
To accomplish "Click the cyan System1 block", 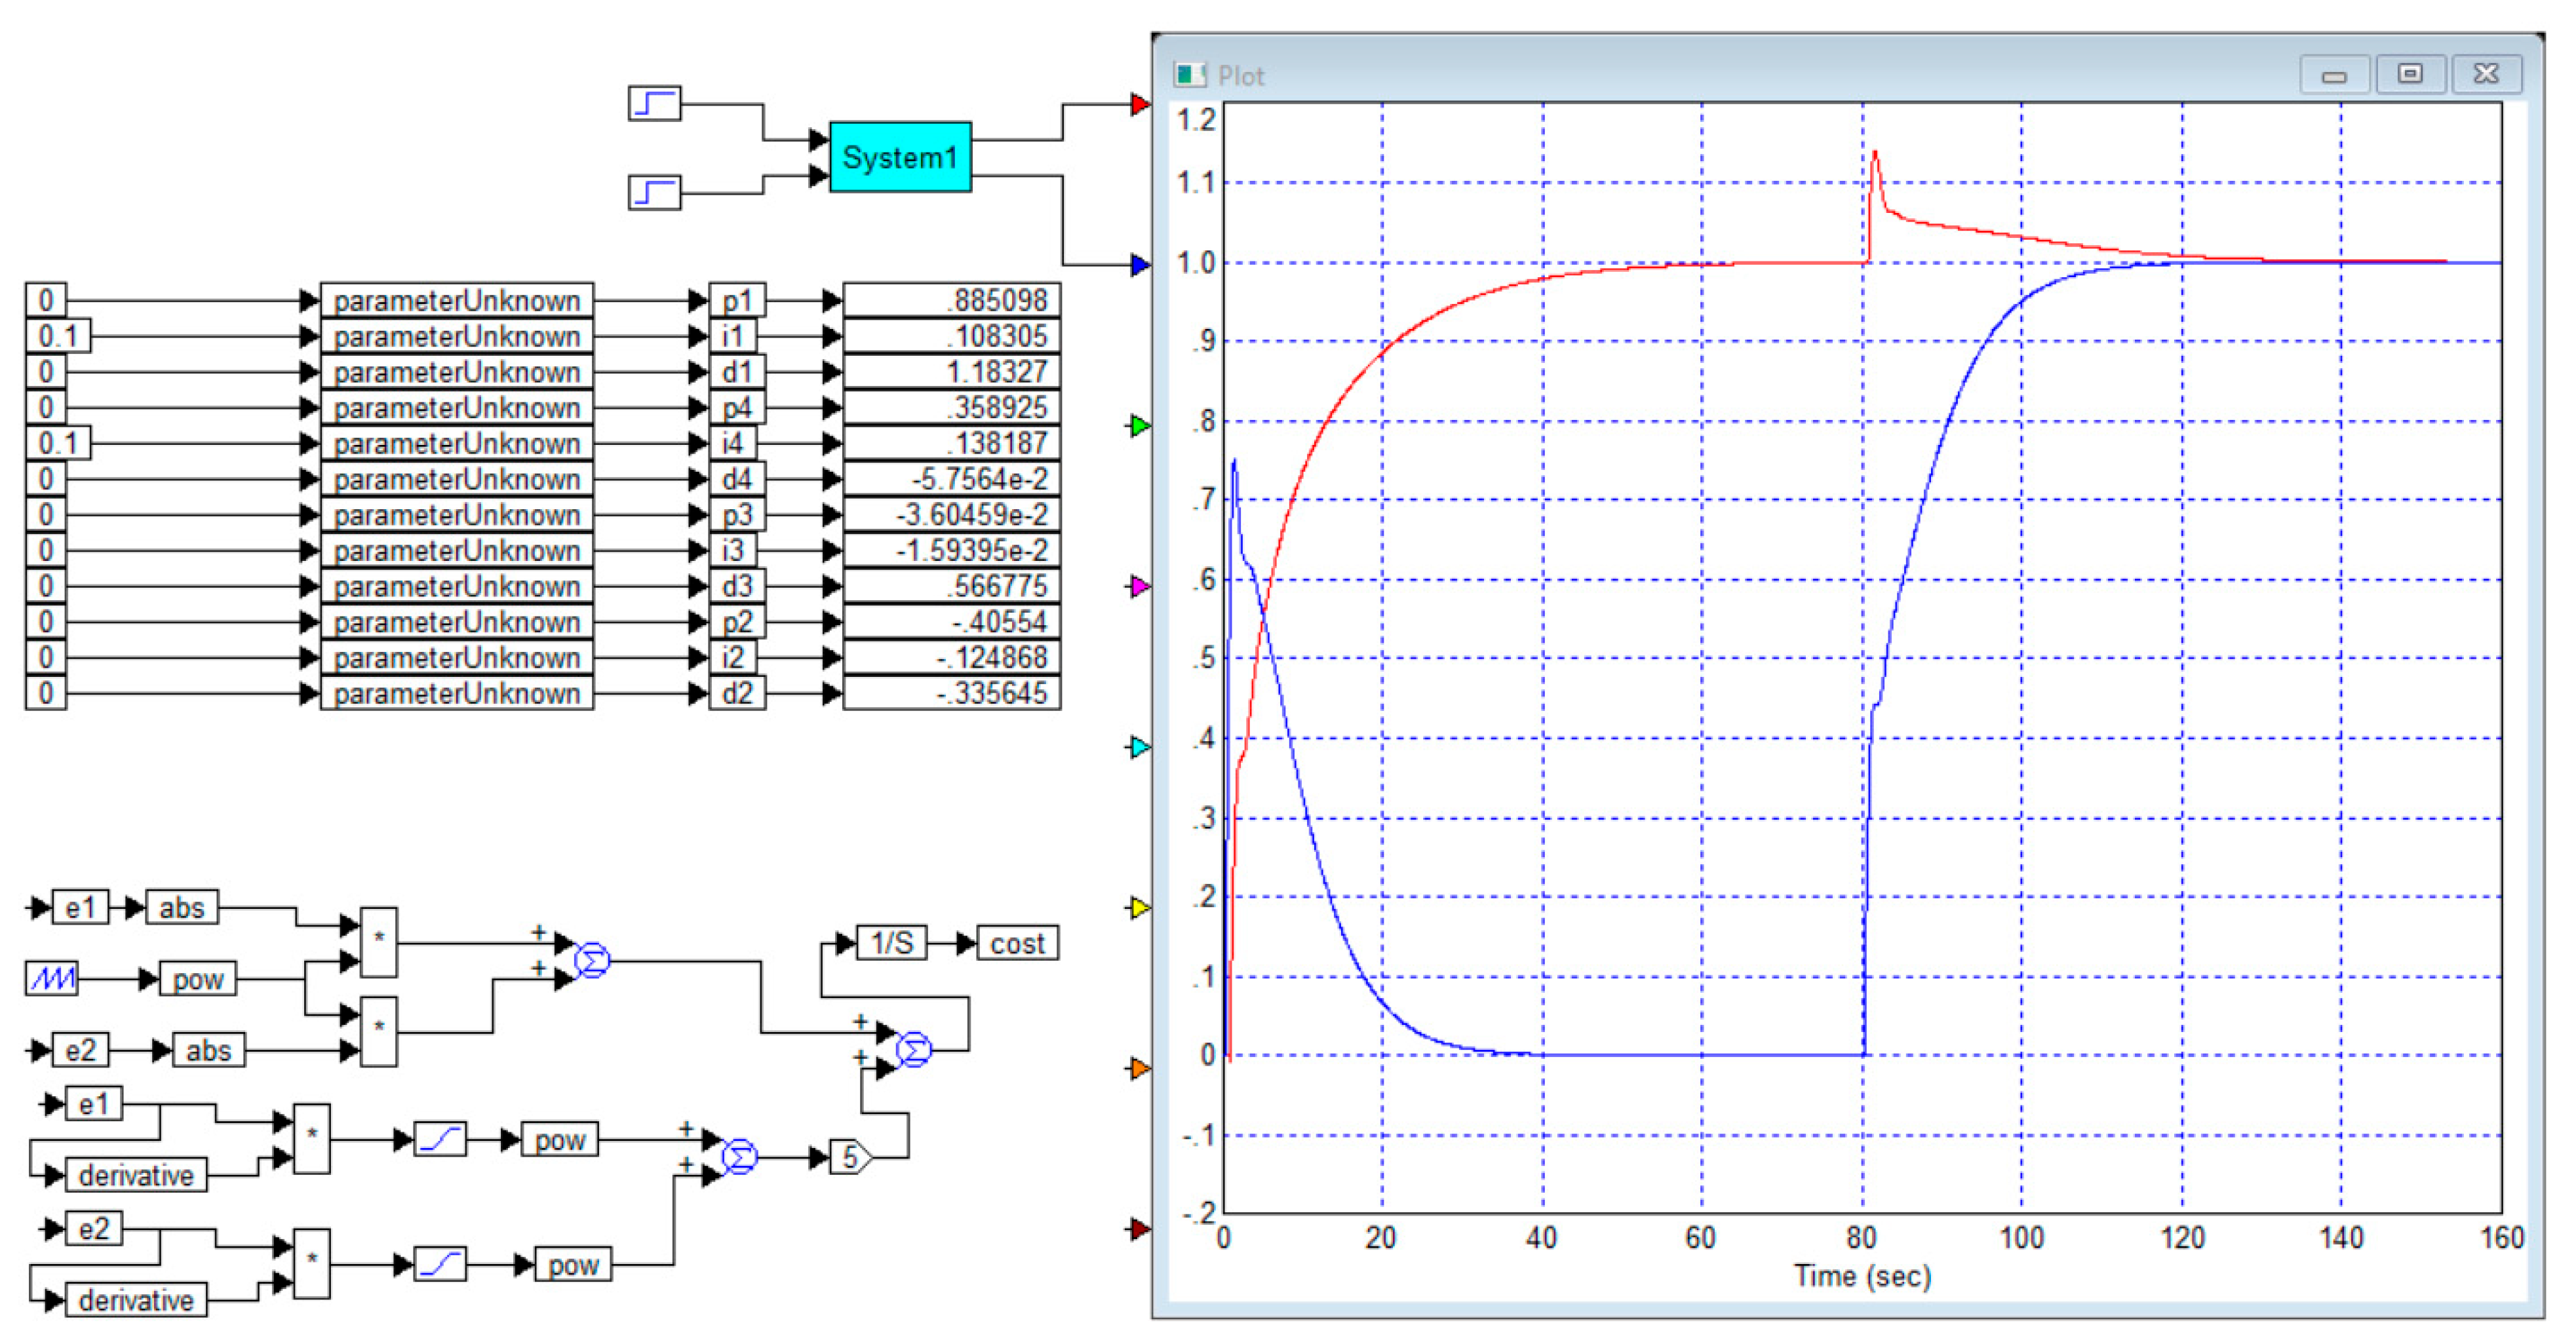I will click(899, 157).
